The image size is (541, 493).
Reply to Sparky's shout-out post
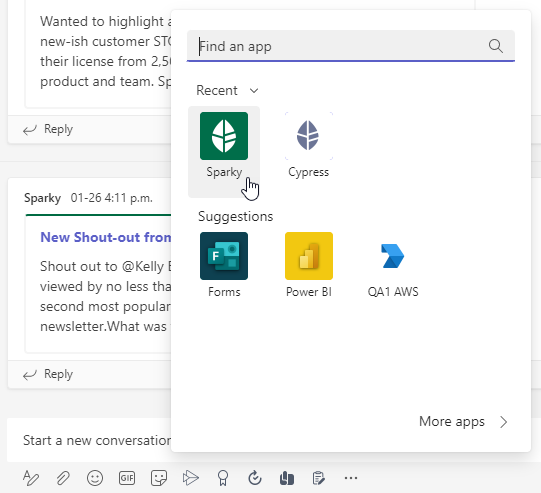(x=48, y=374)
